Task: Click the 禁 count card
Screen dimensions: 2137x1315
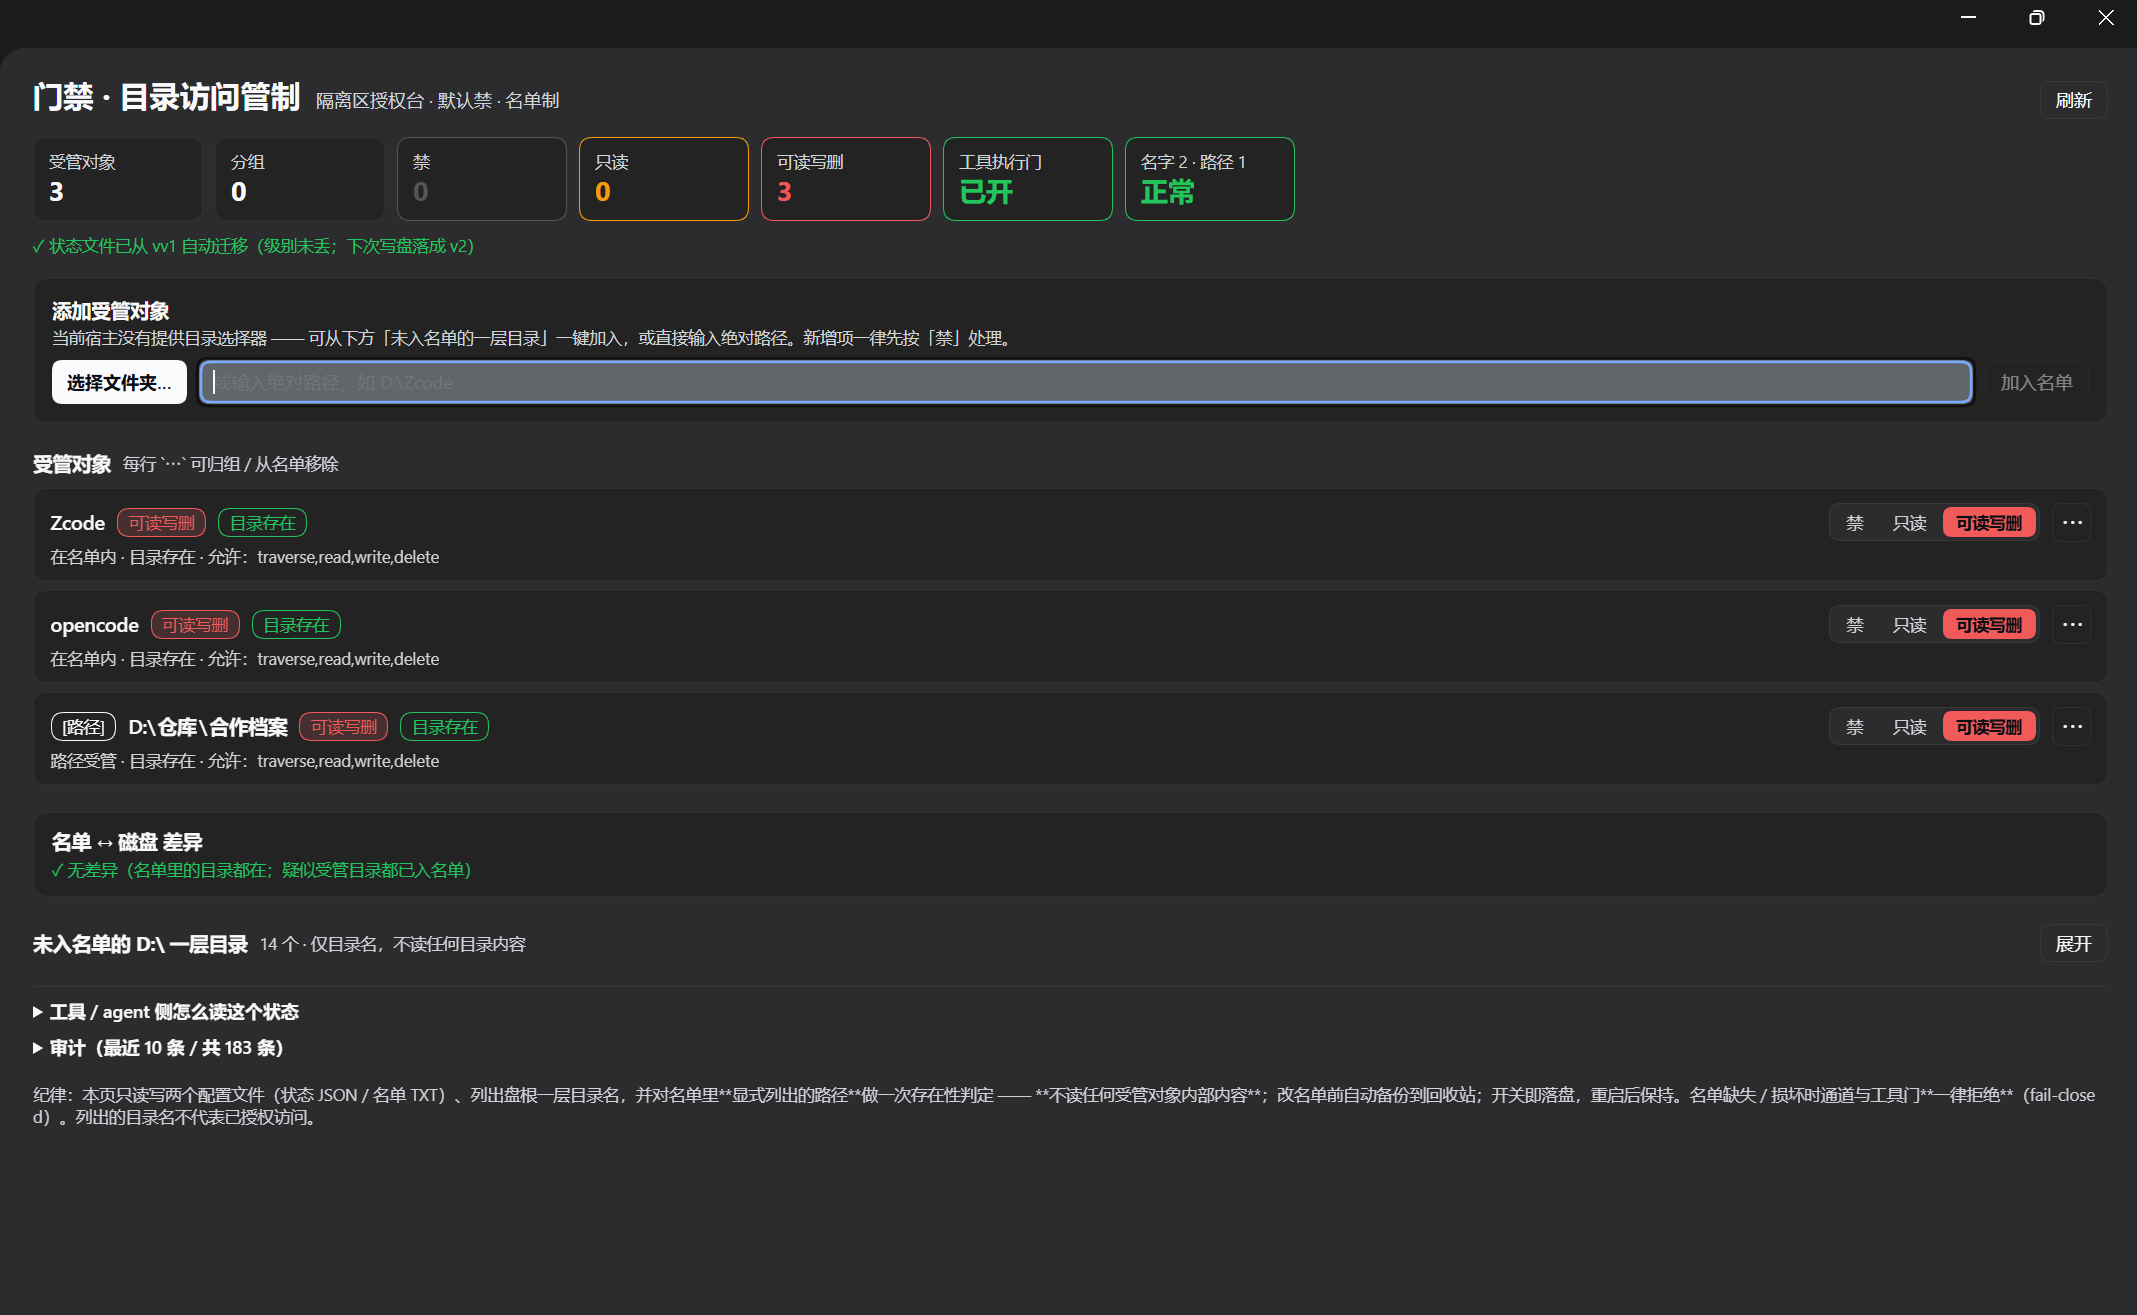Action: tap(481, 179)
